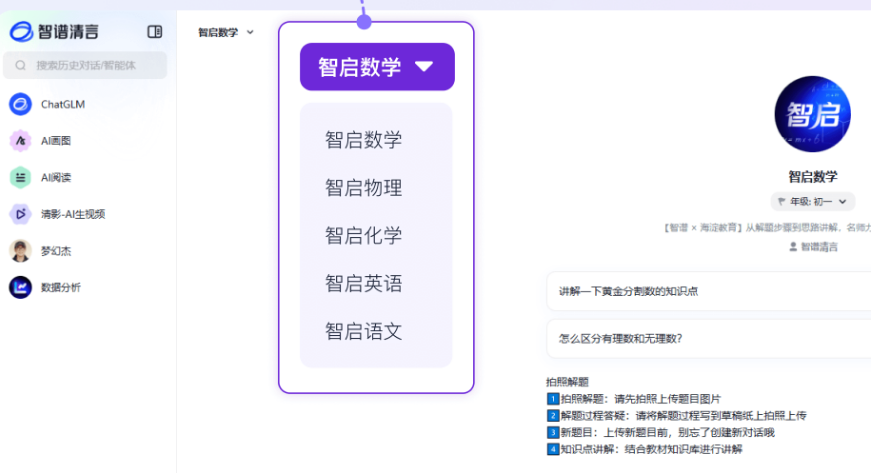Screen dimensions: 871x473
Task: Open 数据分析 data analysis icon
Action: point(20,287)
